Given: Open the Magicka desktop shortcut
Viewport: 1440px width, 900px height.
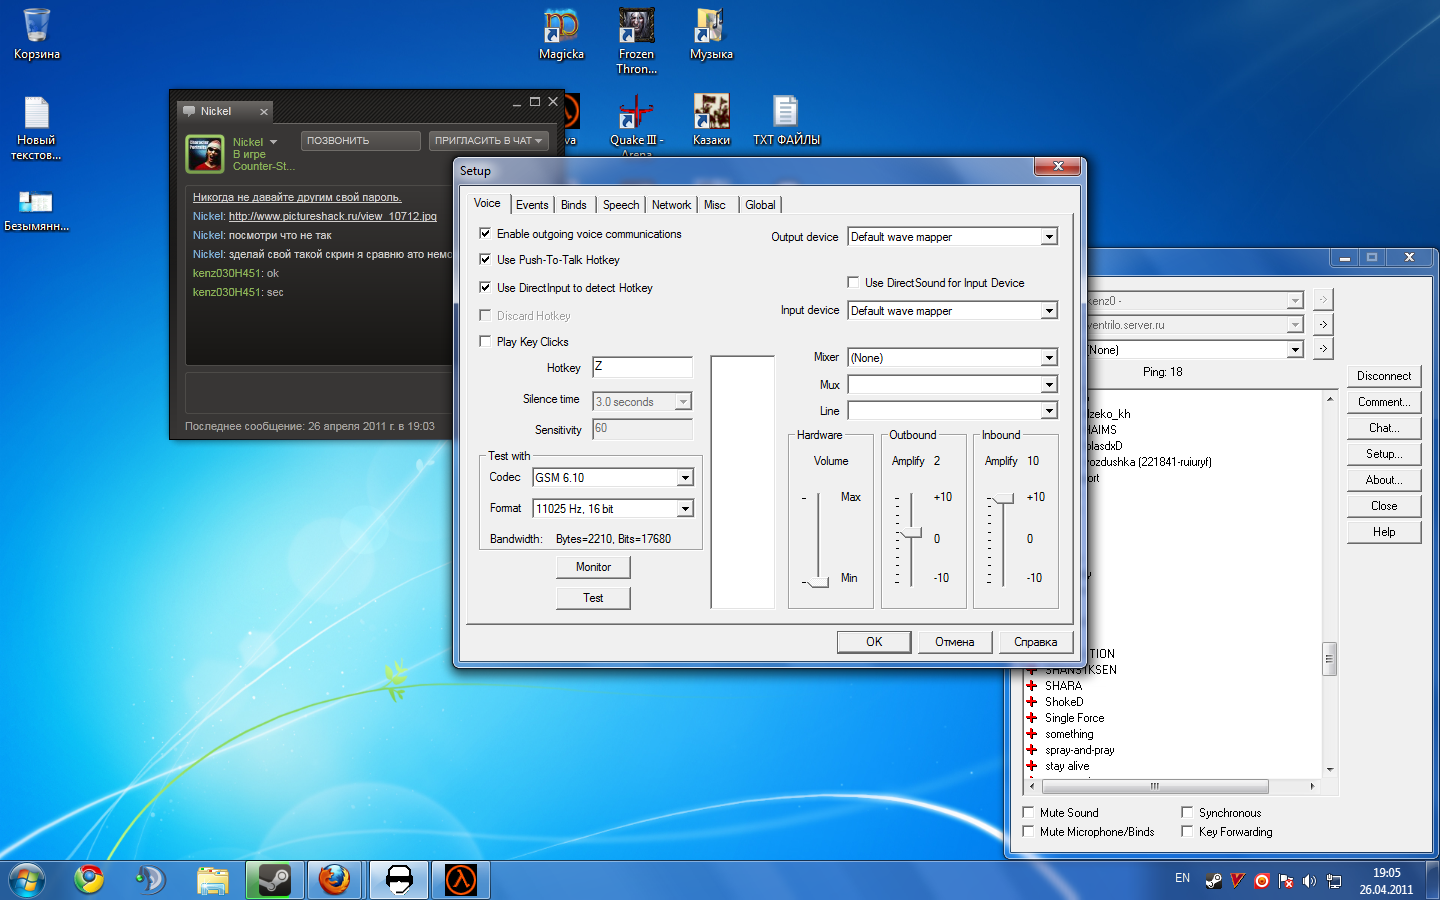Looking at the screenshot, I should [561, 34].
